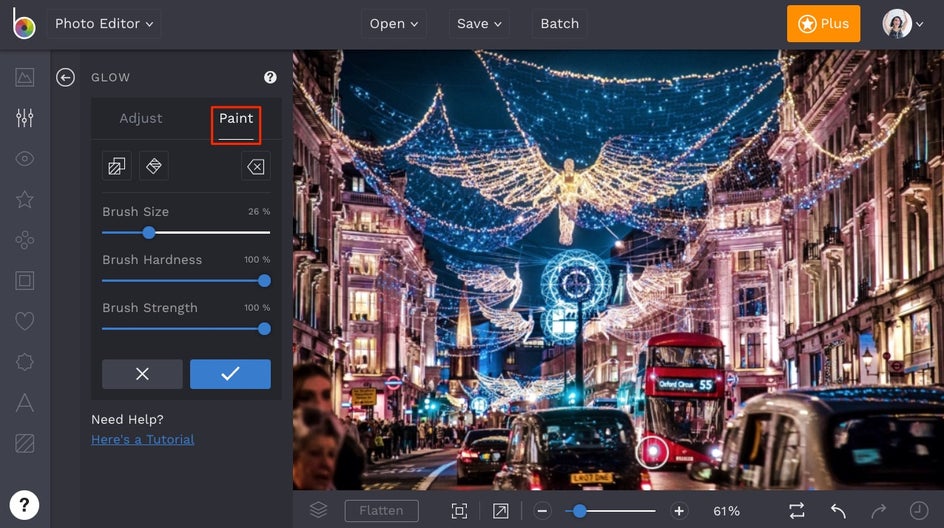
Task: Open the history clock icon
Action: [919, 511]
